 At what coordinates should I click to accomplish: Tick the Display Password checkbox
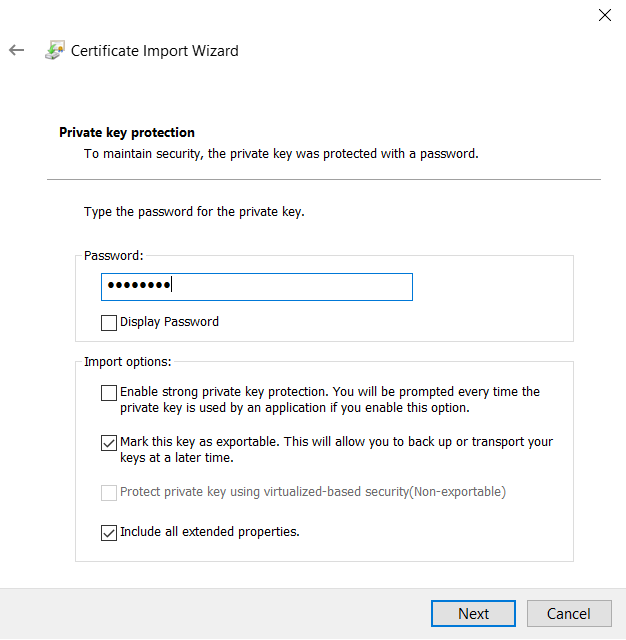coord(109,322)
